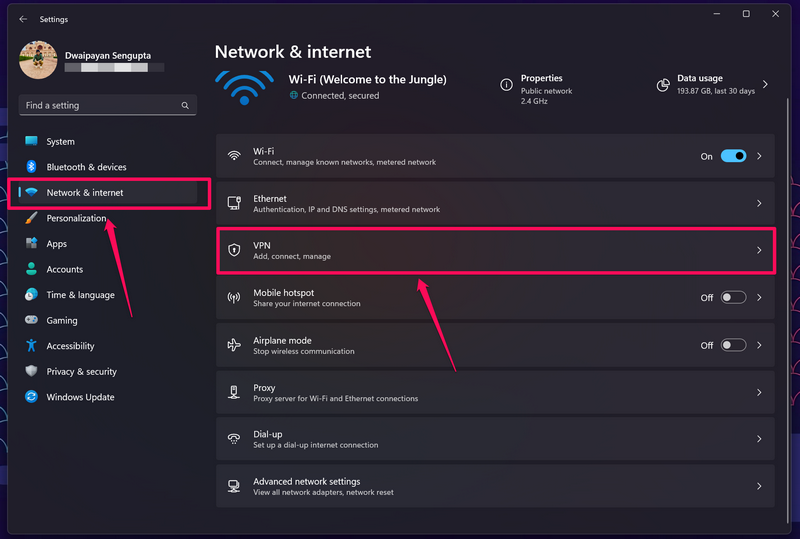
Task: Click the Properties info icon
Action: 507,85
